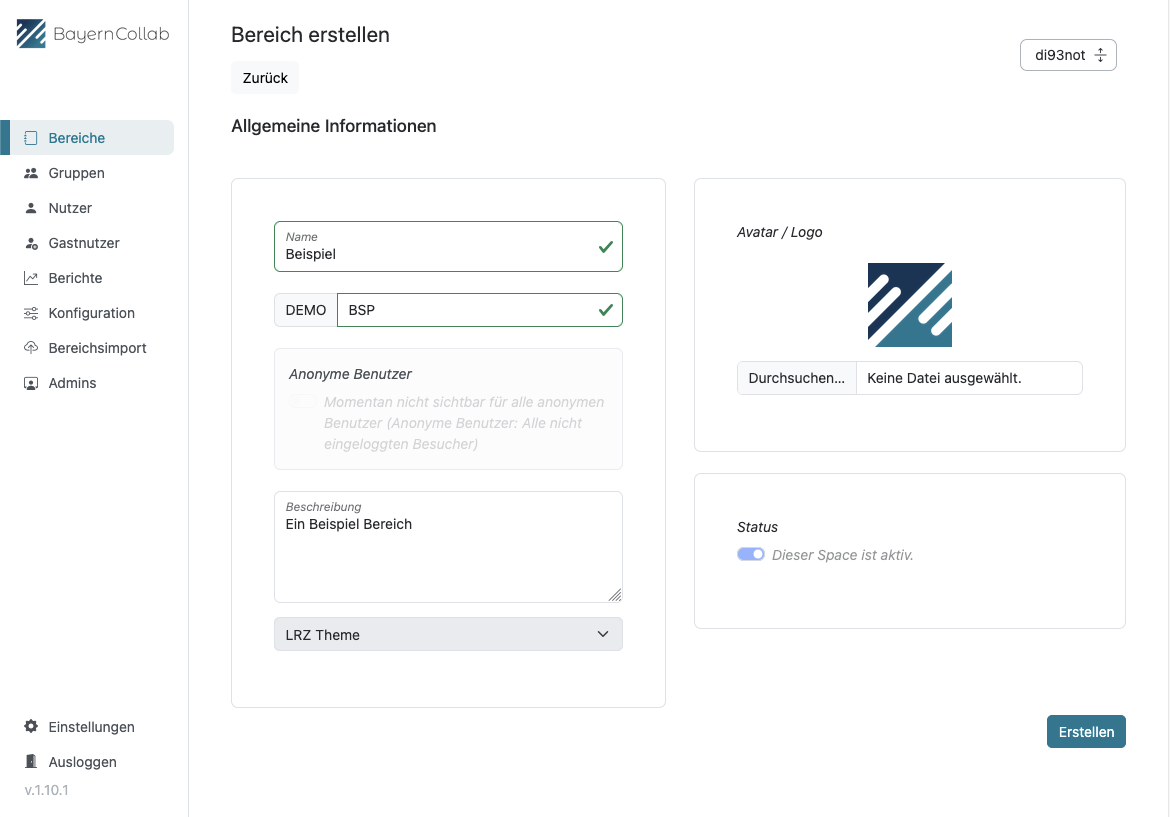Click the Bereichsimport cloud upload icon
1170x817 pixels.
[x=31, y=348]
